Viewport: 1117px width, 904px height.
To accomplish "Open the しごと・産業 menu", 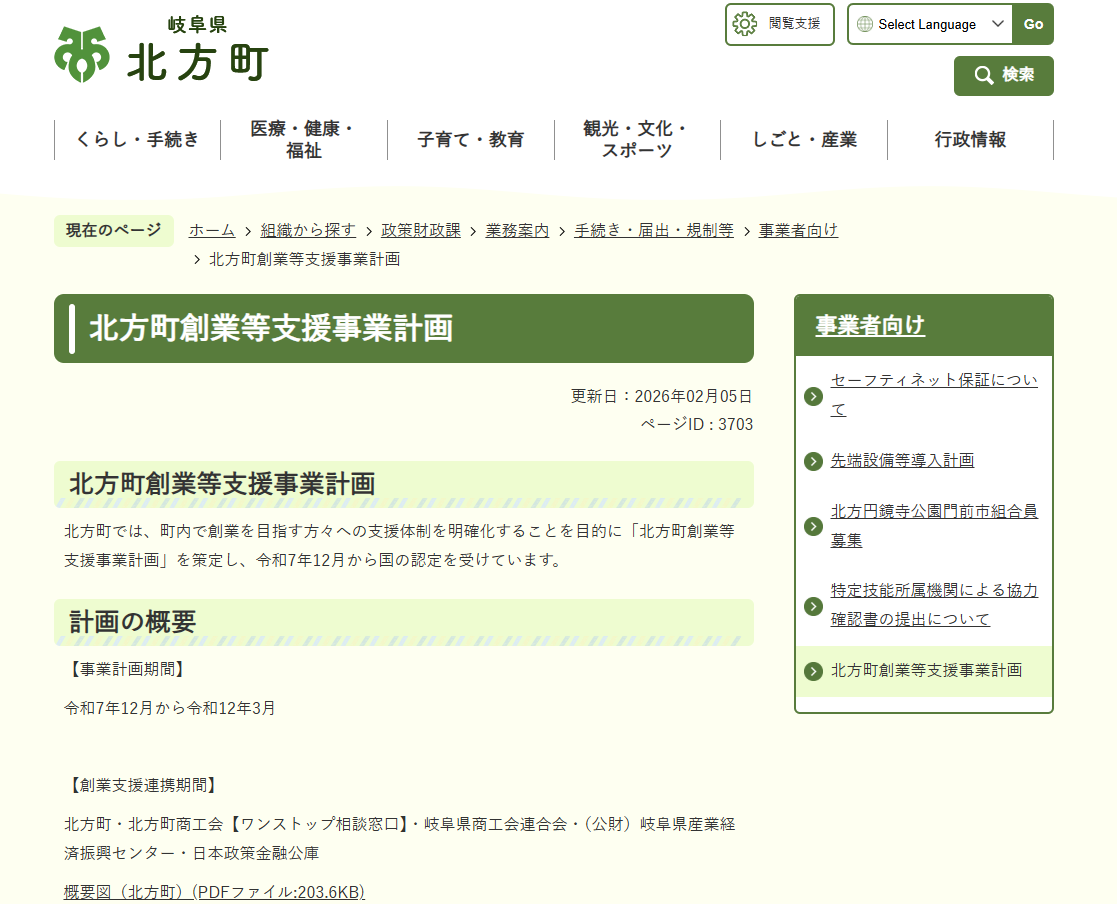I will click(x=804, y=140).
